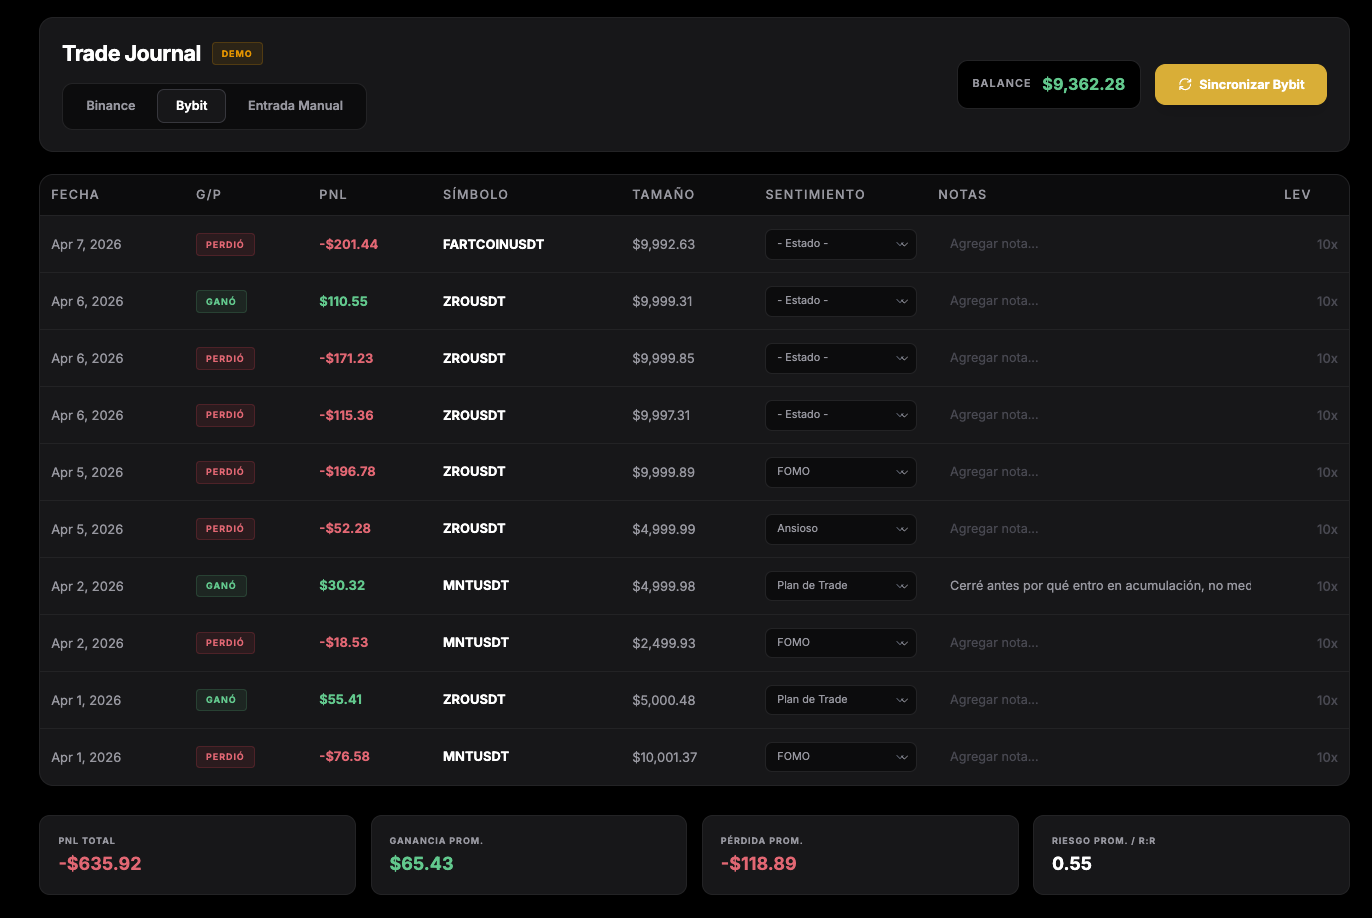
Task: Open the Plan de Trade dropdown for the $55.41 trade
Action: [840, 700]
